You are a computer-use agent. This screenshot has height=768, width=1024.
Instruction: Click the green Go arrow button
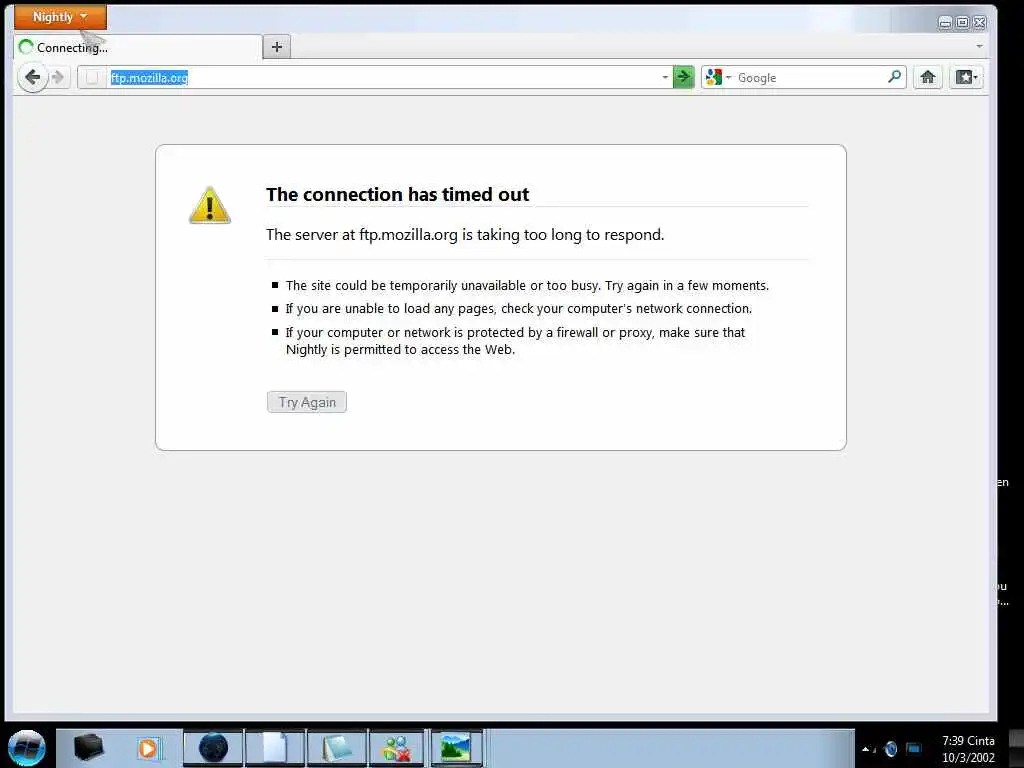coord(683,78)
